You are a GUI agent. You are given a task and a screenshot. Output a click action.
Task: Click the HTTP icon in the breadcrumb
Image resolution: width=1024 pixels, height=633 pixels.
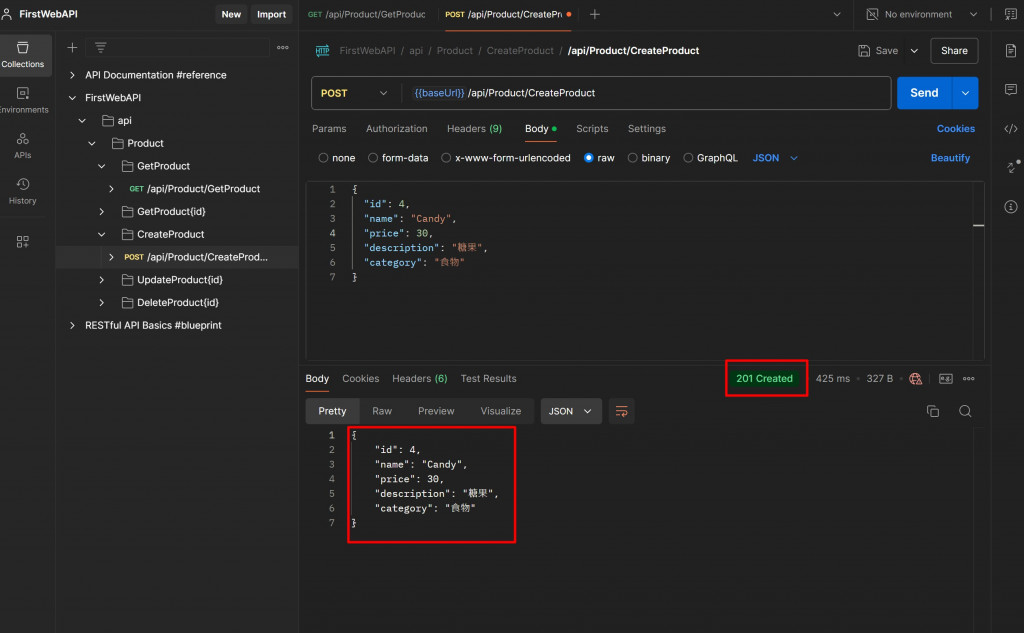pyautogui.click(x=323, y=51)
